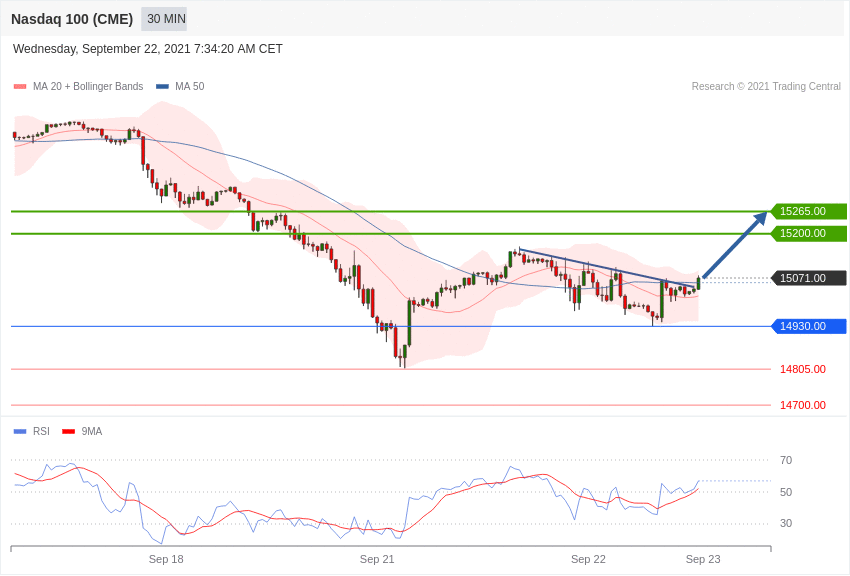Viewport: 850px width, 576px height.
Task: Click the blue MA 50 legend swatch
Action: (x=162, y=86)
